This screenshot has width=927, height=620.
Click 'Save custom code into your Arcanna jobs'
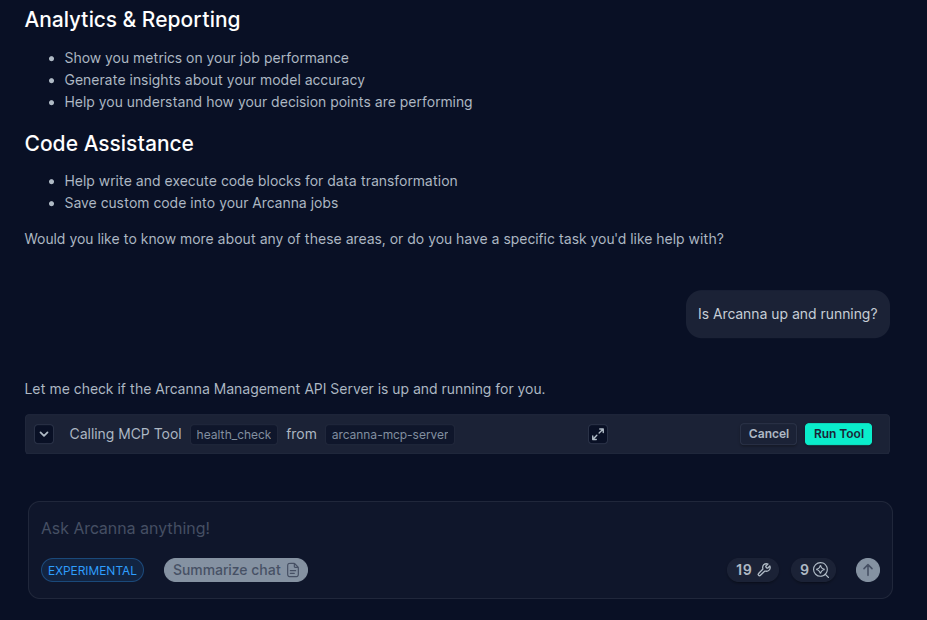click(201, 203)
